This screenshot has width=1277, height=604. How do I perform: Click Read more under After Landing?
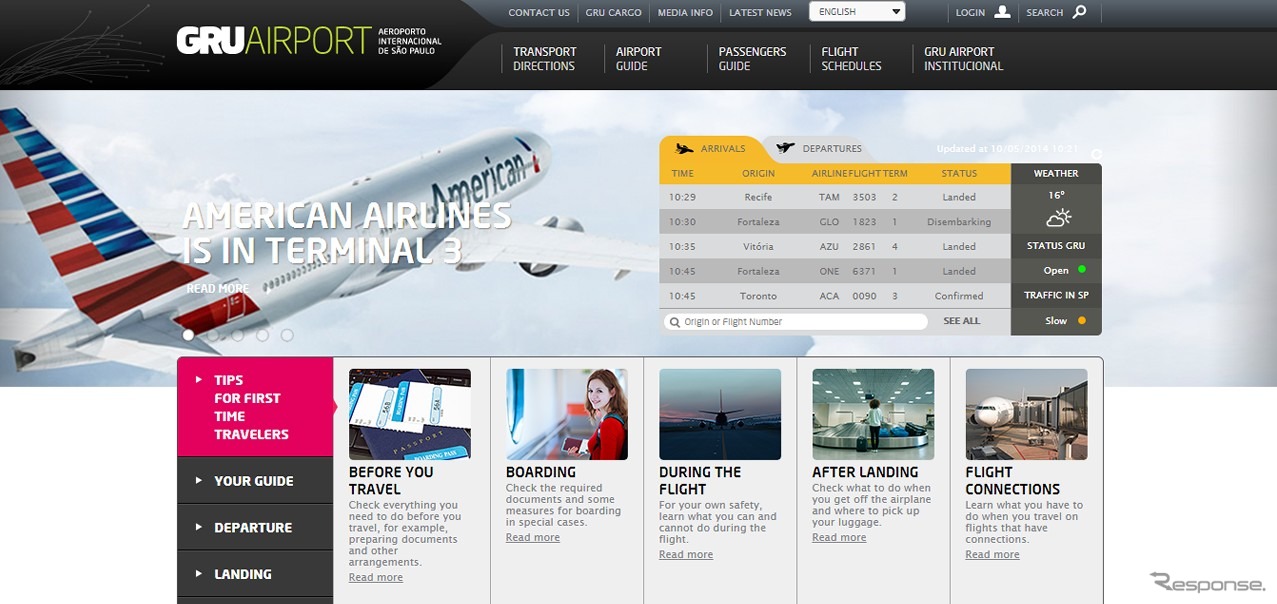[x=839, y=537]
